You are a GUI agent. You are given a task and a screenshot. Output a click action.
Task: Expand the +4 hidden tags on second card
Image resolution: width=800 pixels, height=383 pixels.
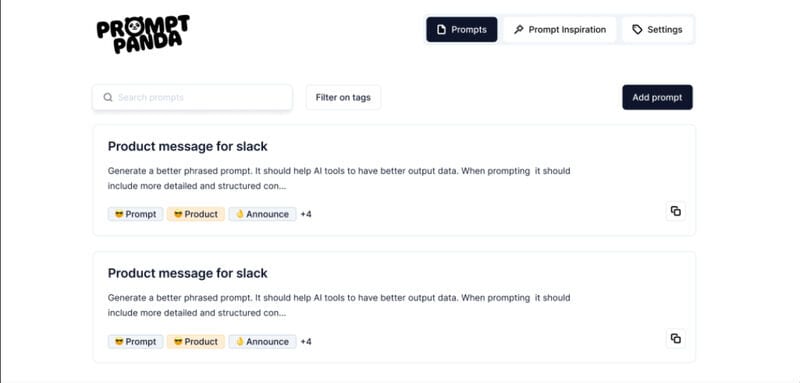coord(306,342)
